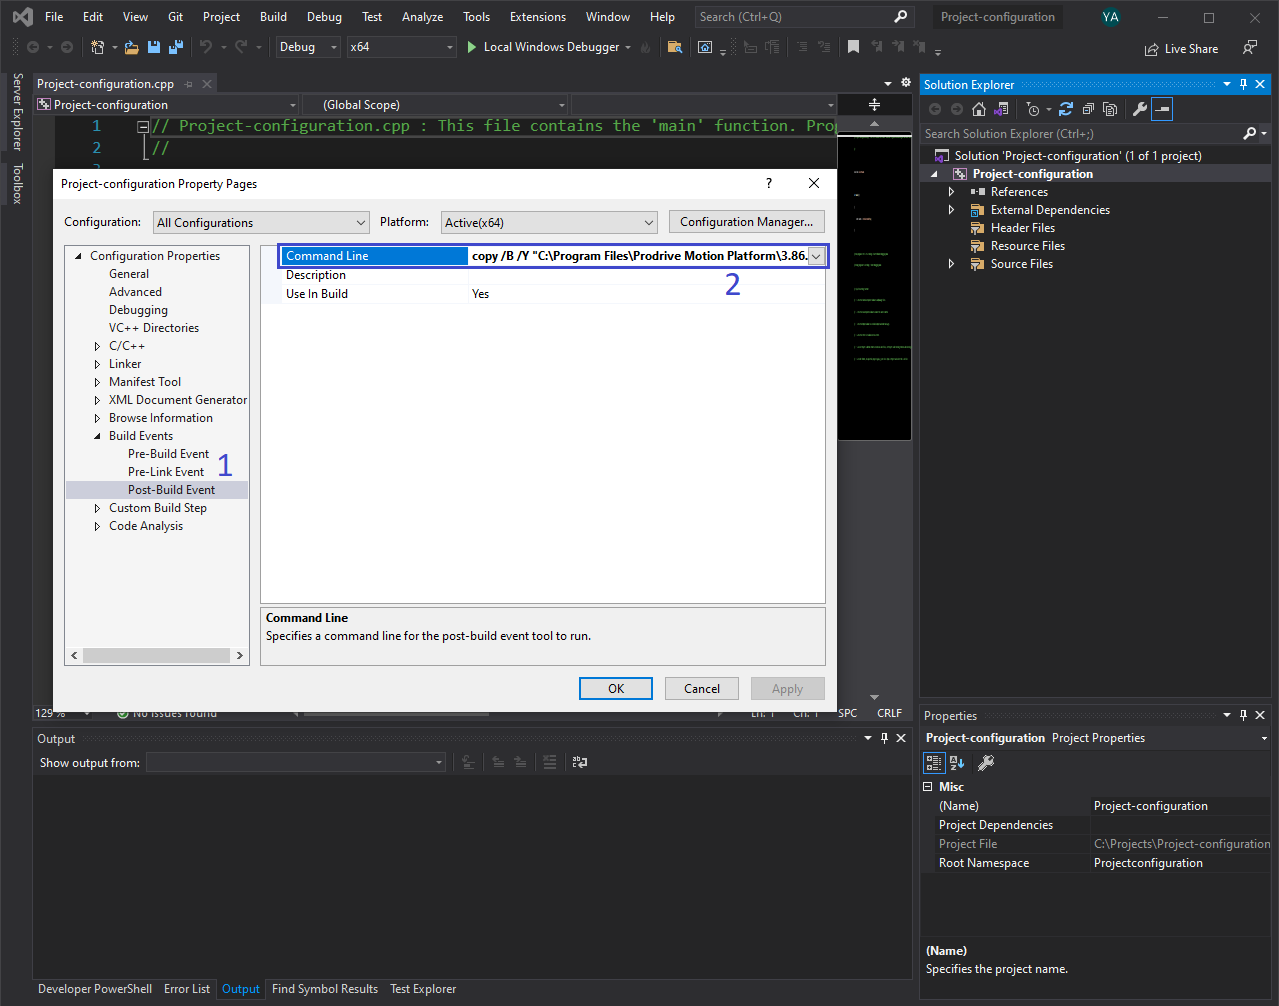
Task: Select the Post-Build Event tree item
Action: pyautogui.click(x=172, y=489)
